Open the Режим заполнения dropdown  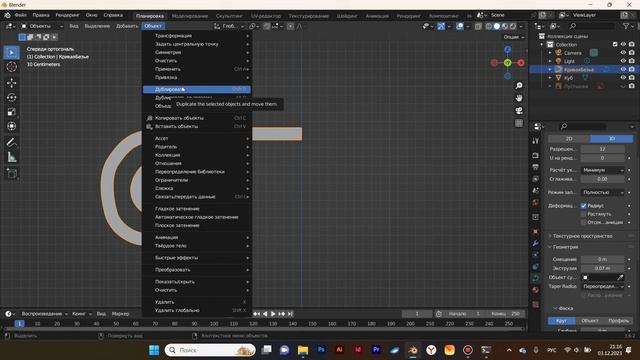pos(602,192)
